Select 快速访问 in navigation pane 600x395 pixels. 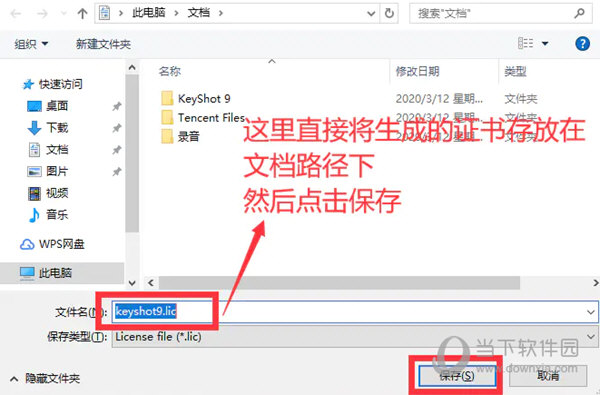(52, 84)
